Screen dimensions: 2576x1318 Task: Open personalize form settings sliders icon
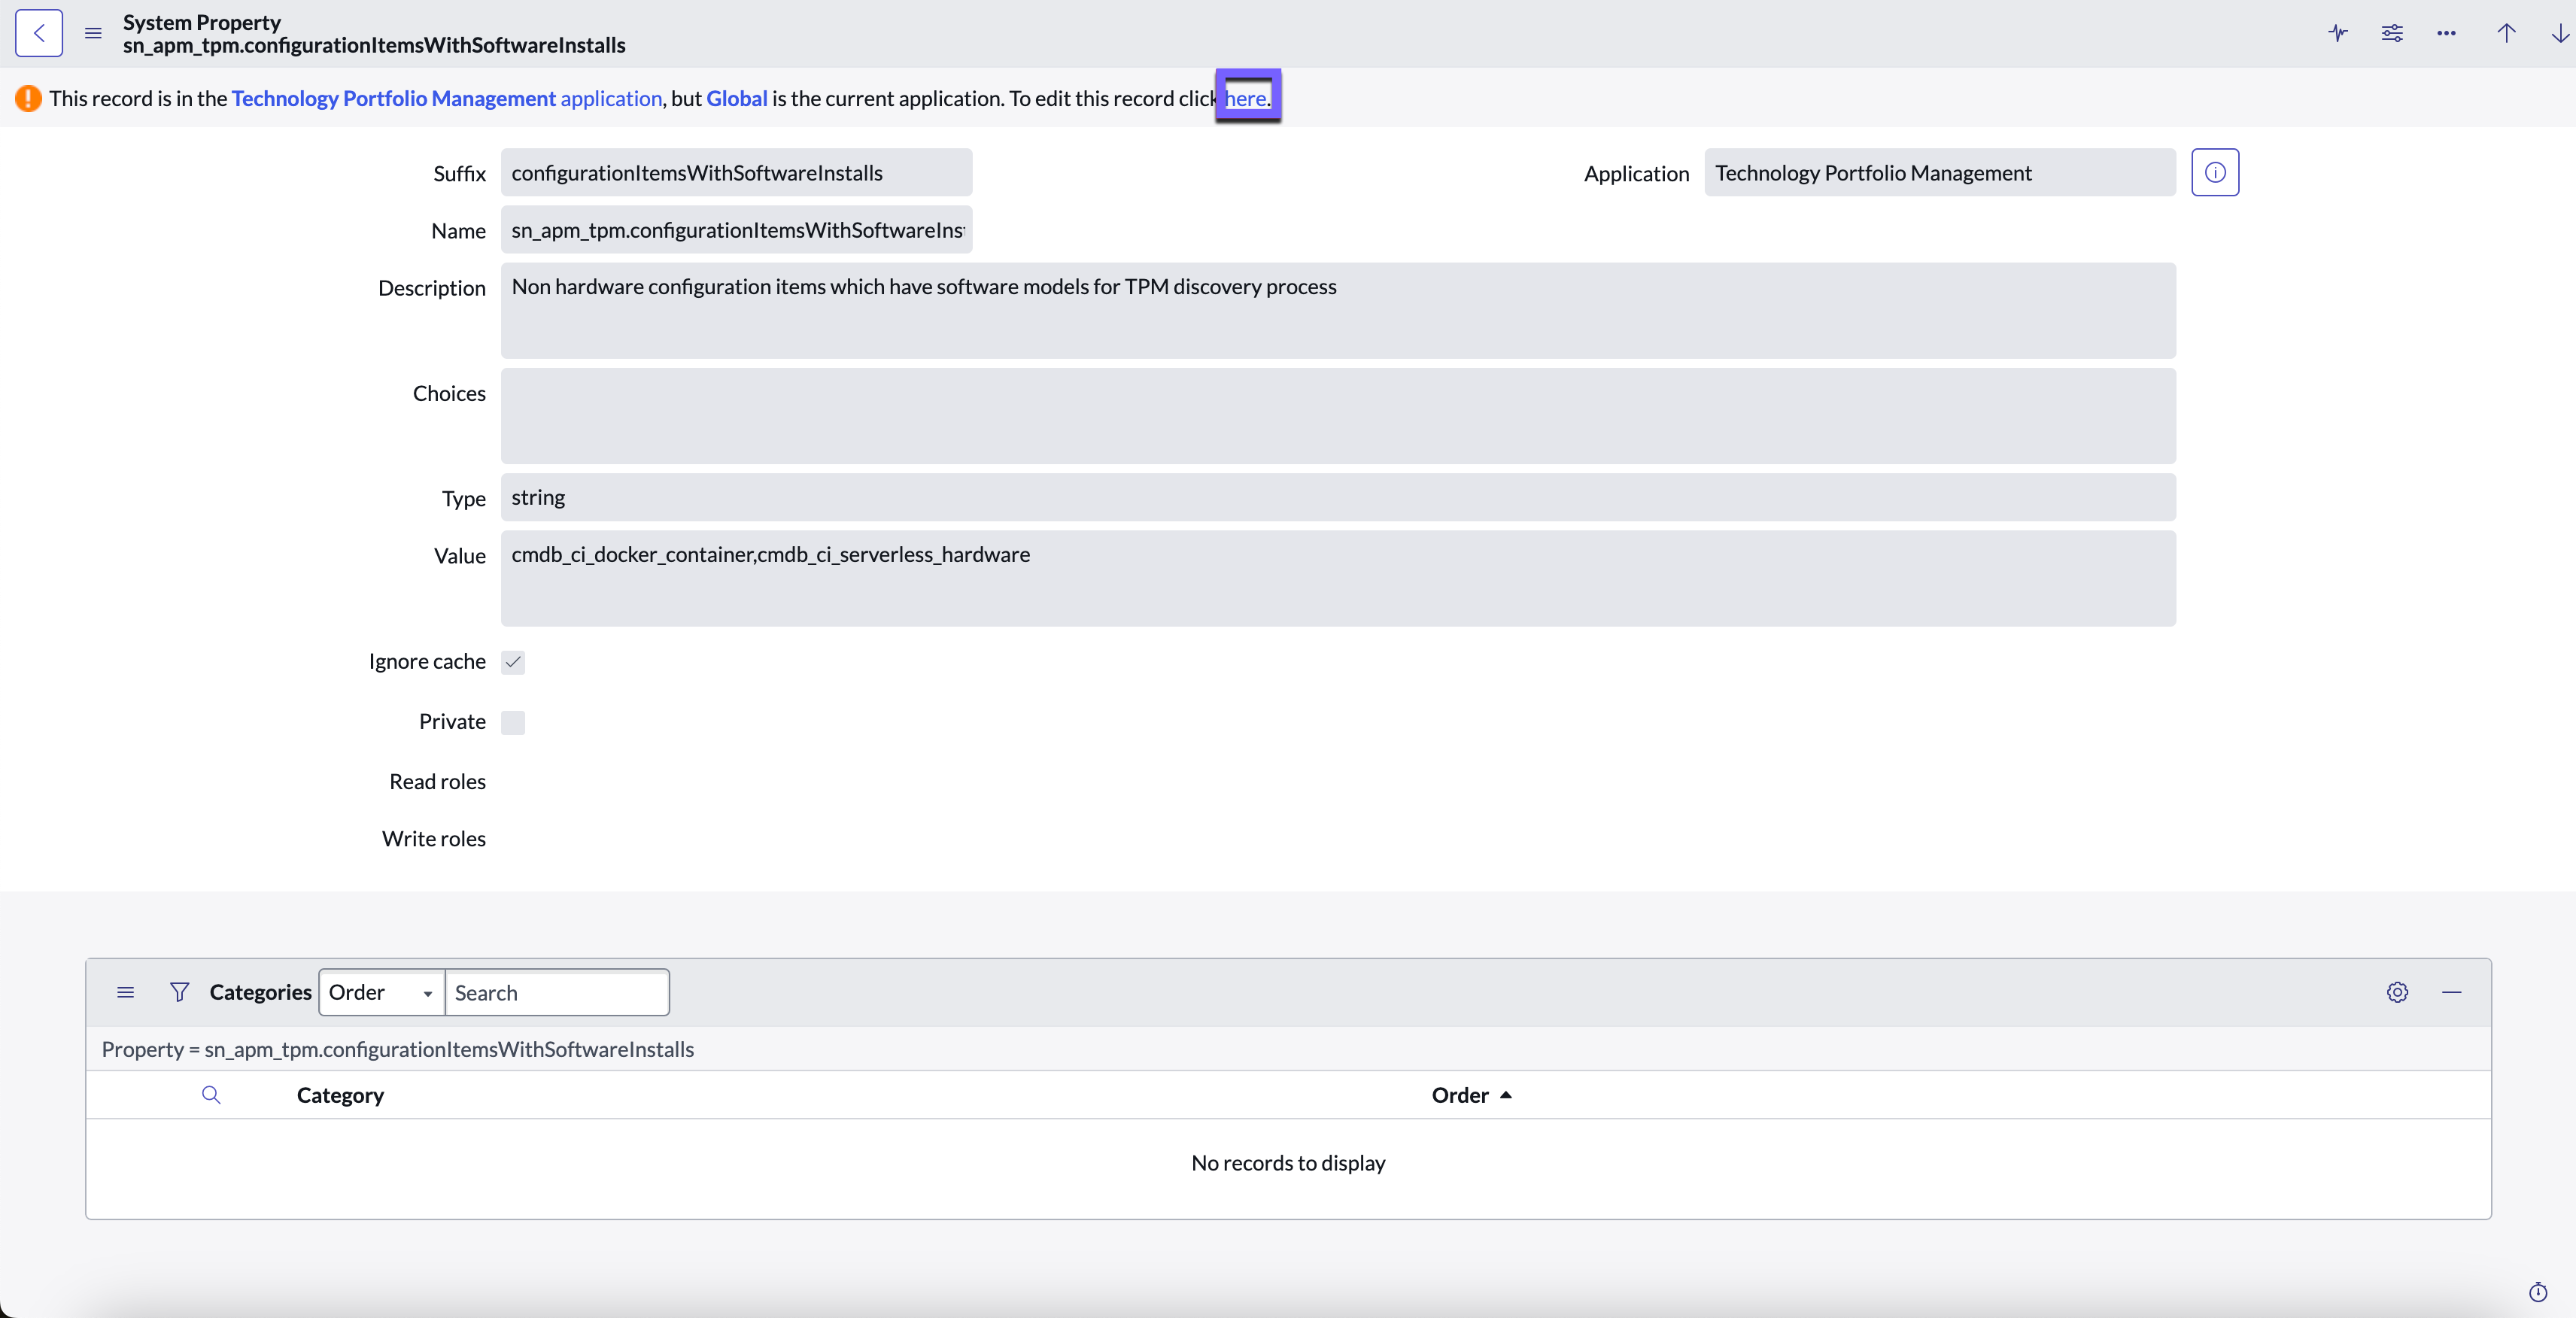(2392, 33)
